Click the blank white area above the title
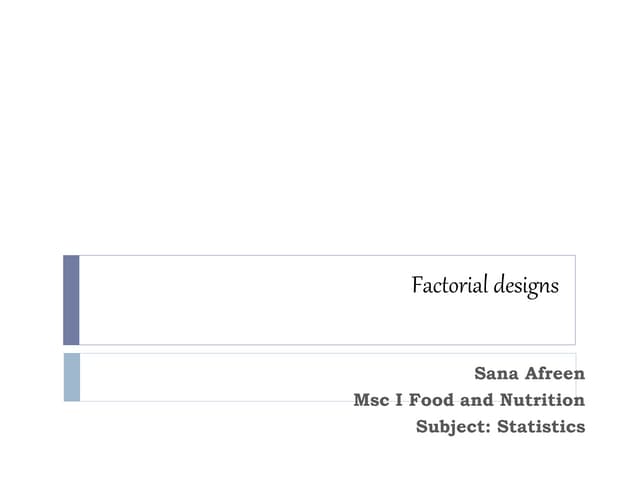The height and width of the screenshot is (480, 640). tap(320, 130)
